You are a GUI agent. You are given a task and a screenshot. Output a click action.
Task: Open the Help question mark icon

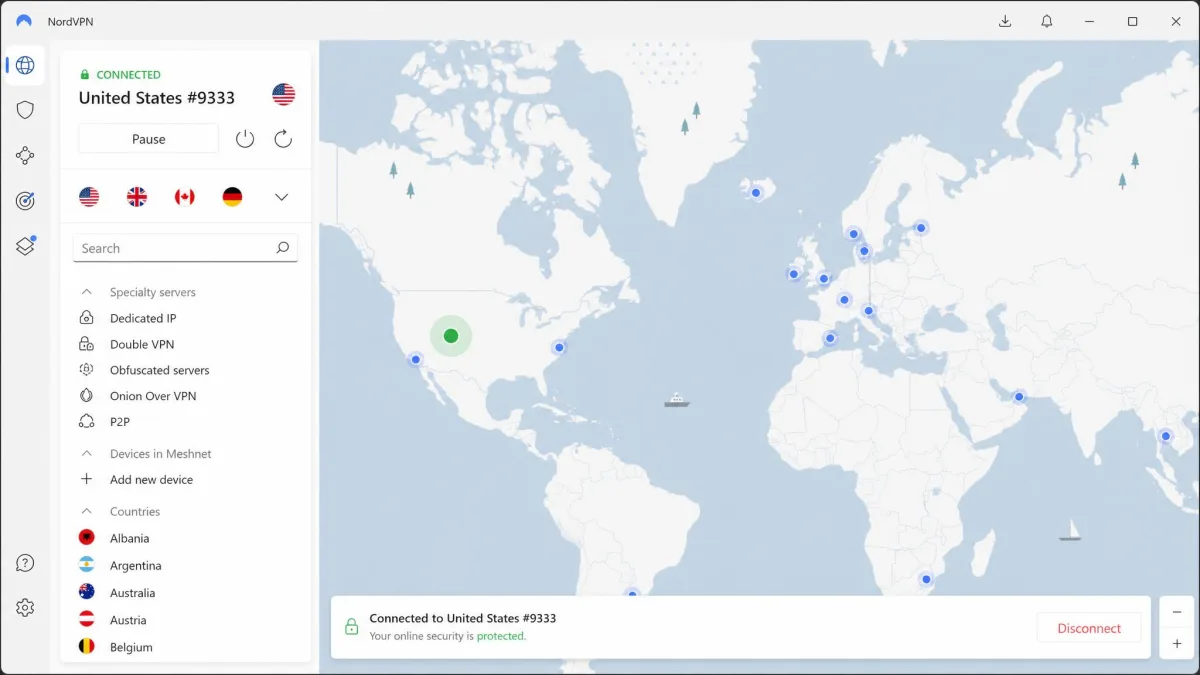[x=25, y=564]
